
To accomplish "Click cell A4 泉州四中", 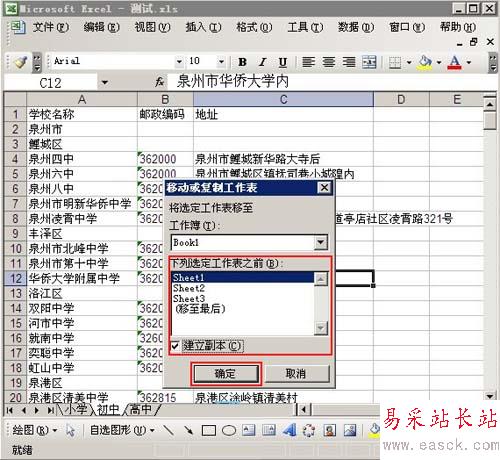I will 82,159.
